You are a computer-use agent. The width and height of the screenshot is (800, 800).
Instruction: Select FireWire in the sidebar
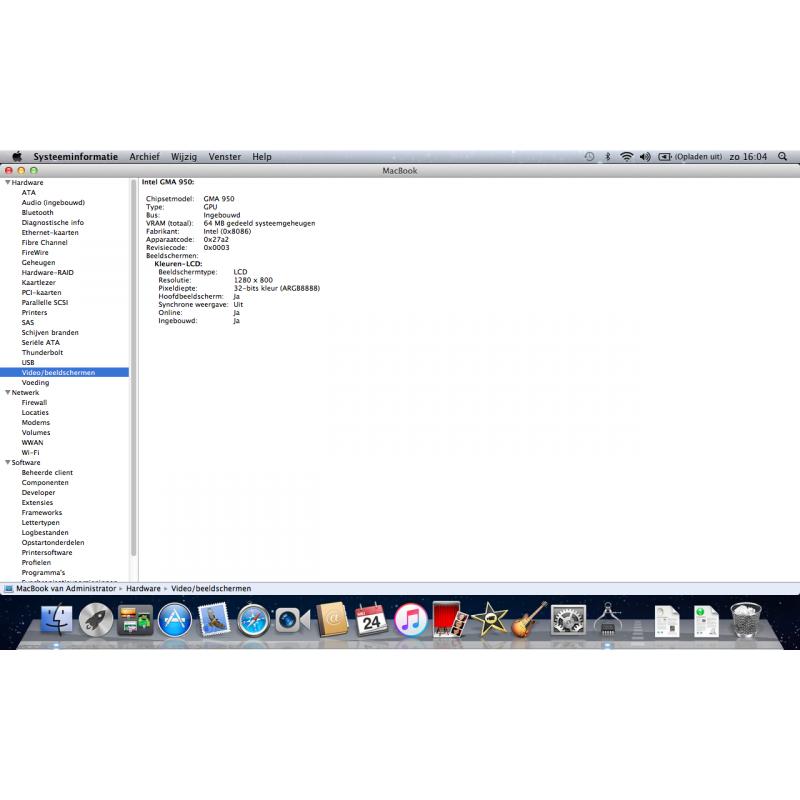point(35,253)
